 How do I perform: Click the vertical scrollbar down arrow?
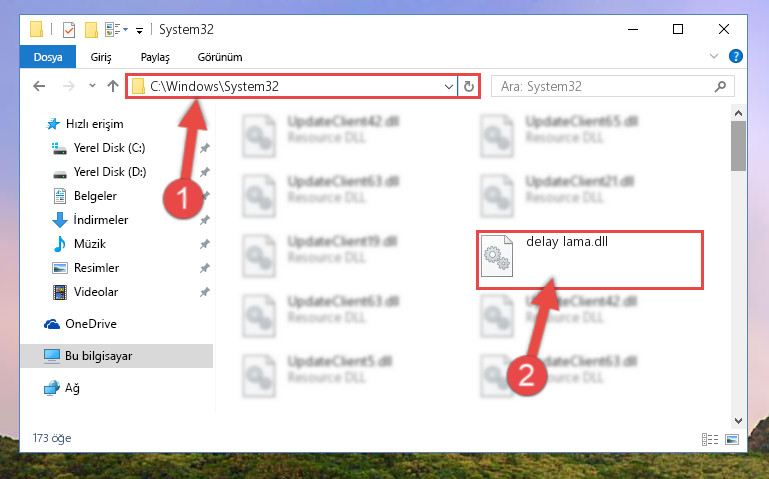738,421
